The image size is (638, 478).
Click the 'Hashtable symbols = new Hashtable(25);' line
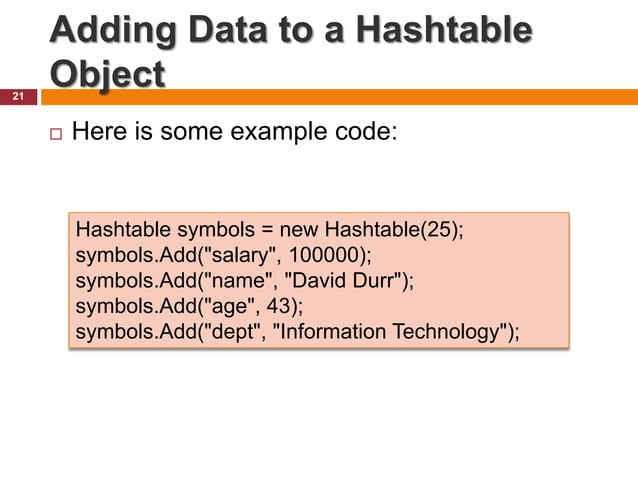(x=269, y=229)
